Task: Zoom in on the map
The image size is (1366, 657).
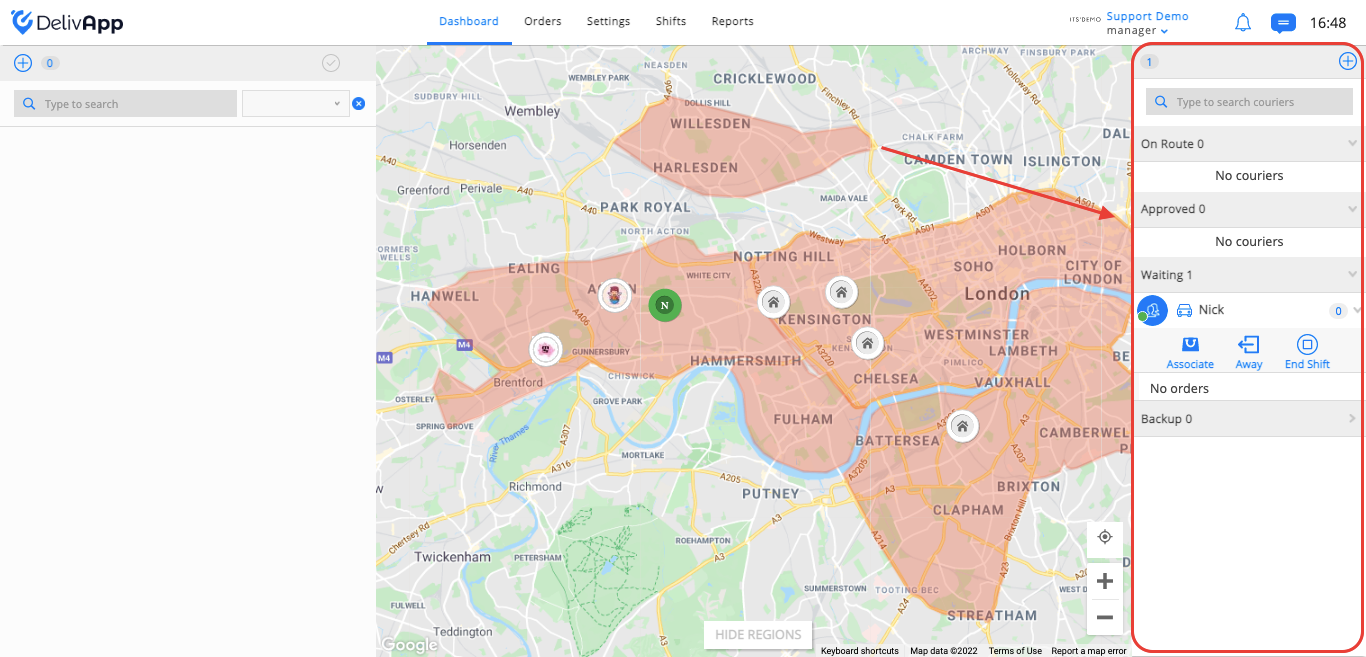Action: coord(1105,581)
